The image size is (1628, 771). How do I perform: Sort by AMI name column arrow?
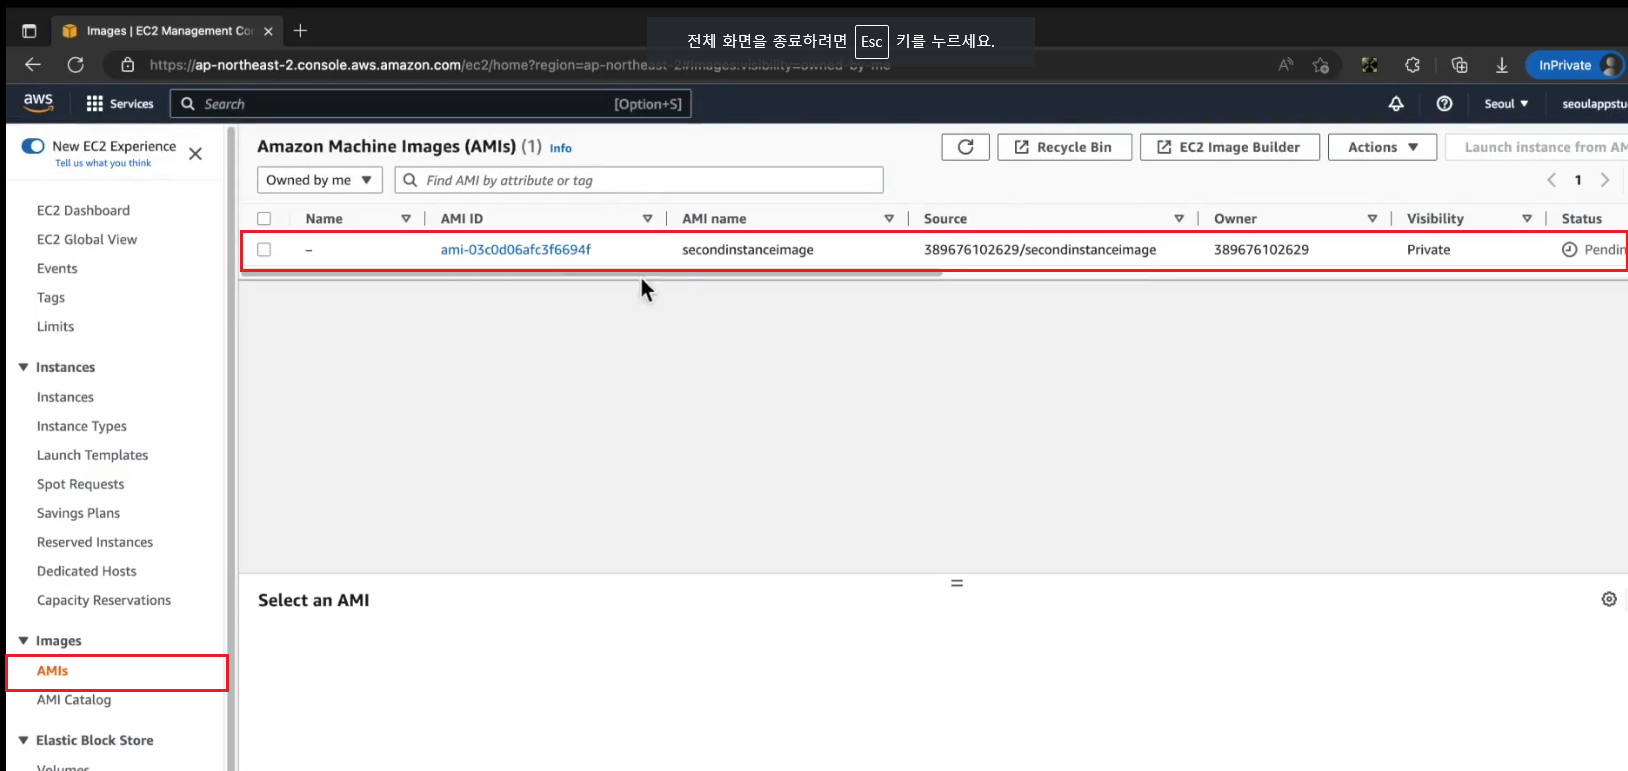(x=889, y=219)
